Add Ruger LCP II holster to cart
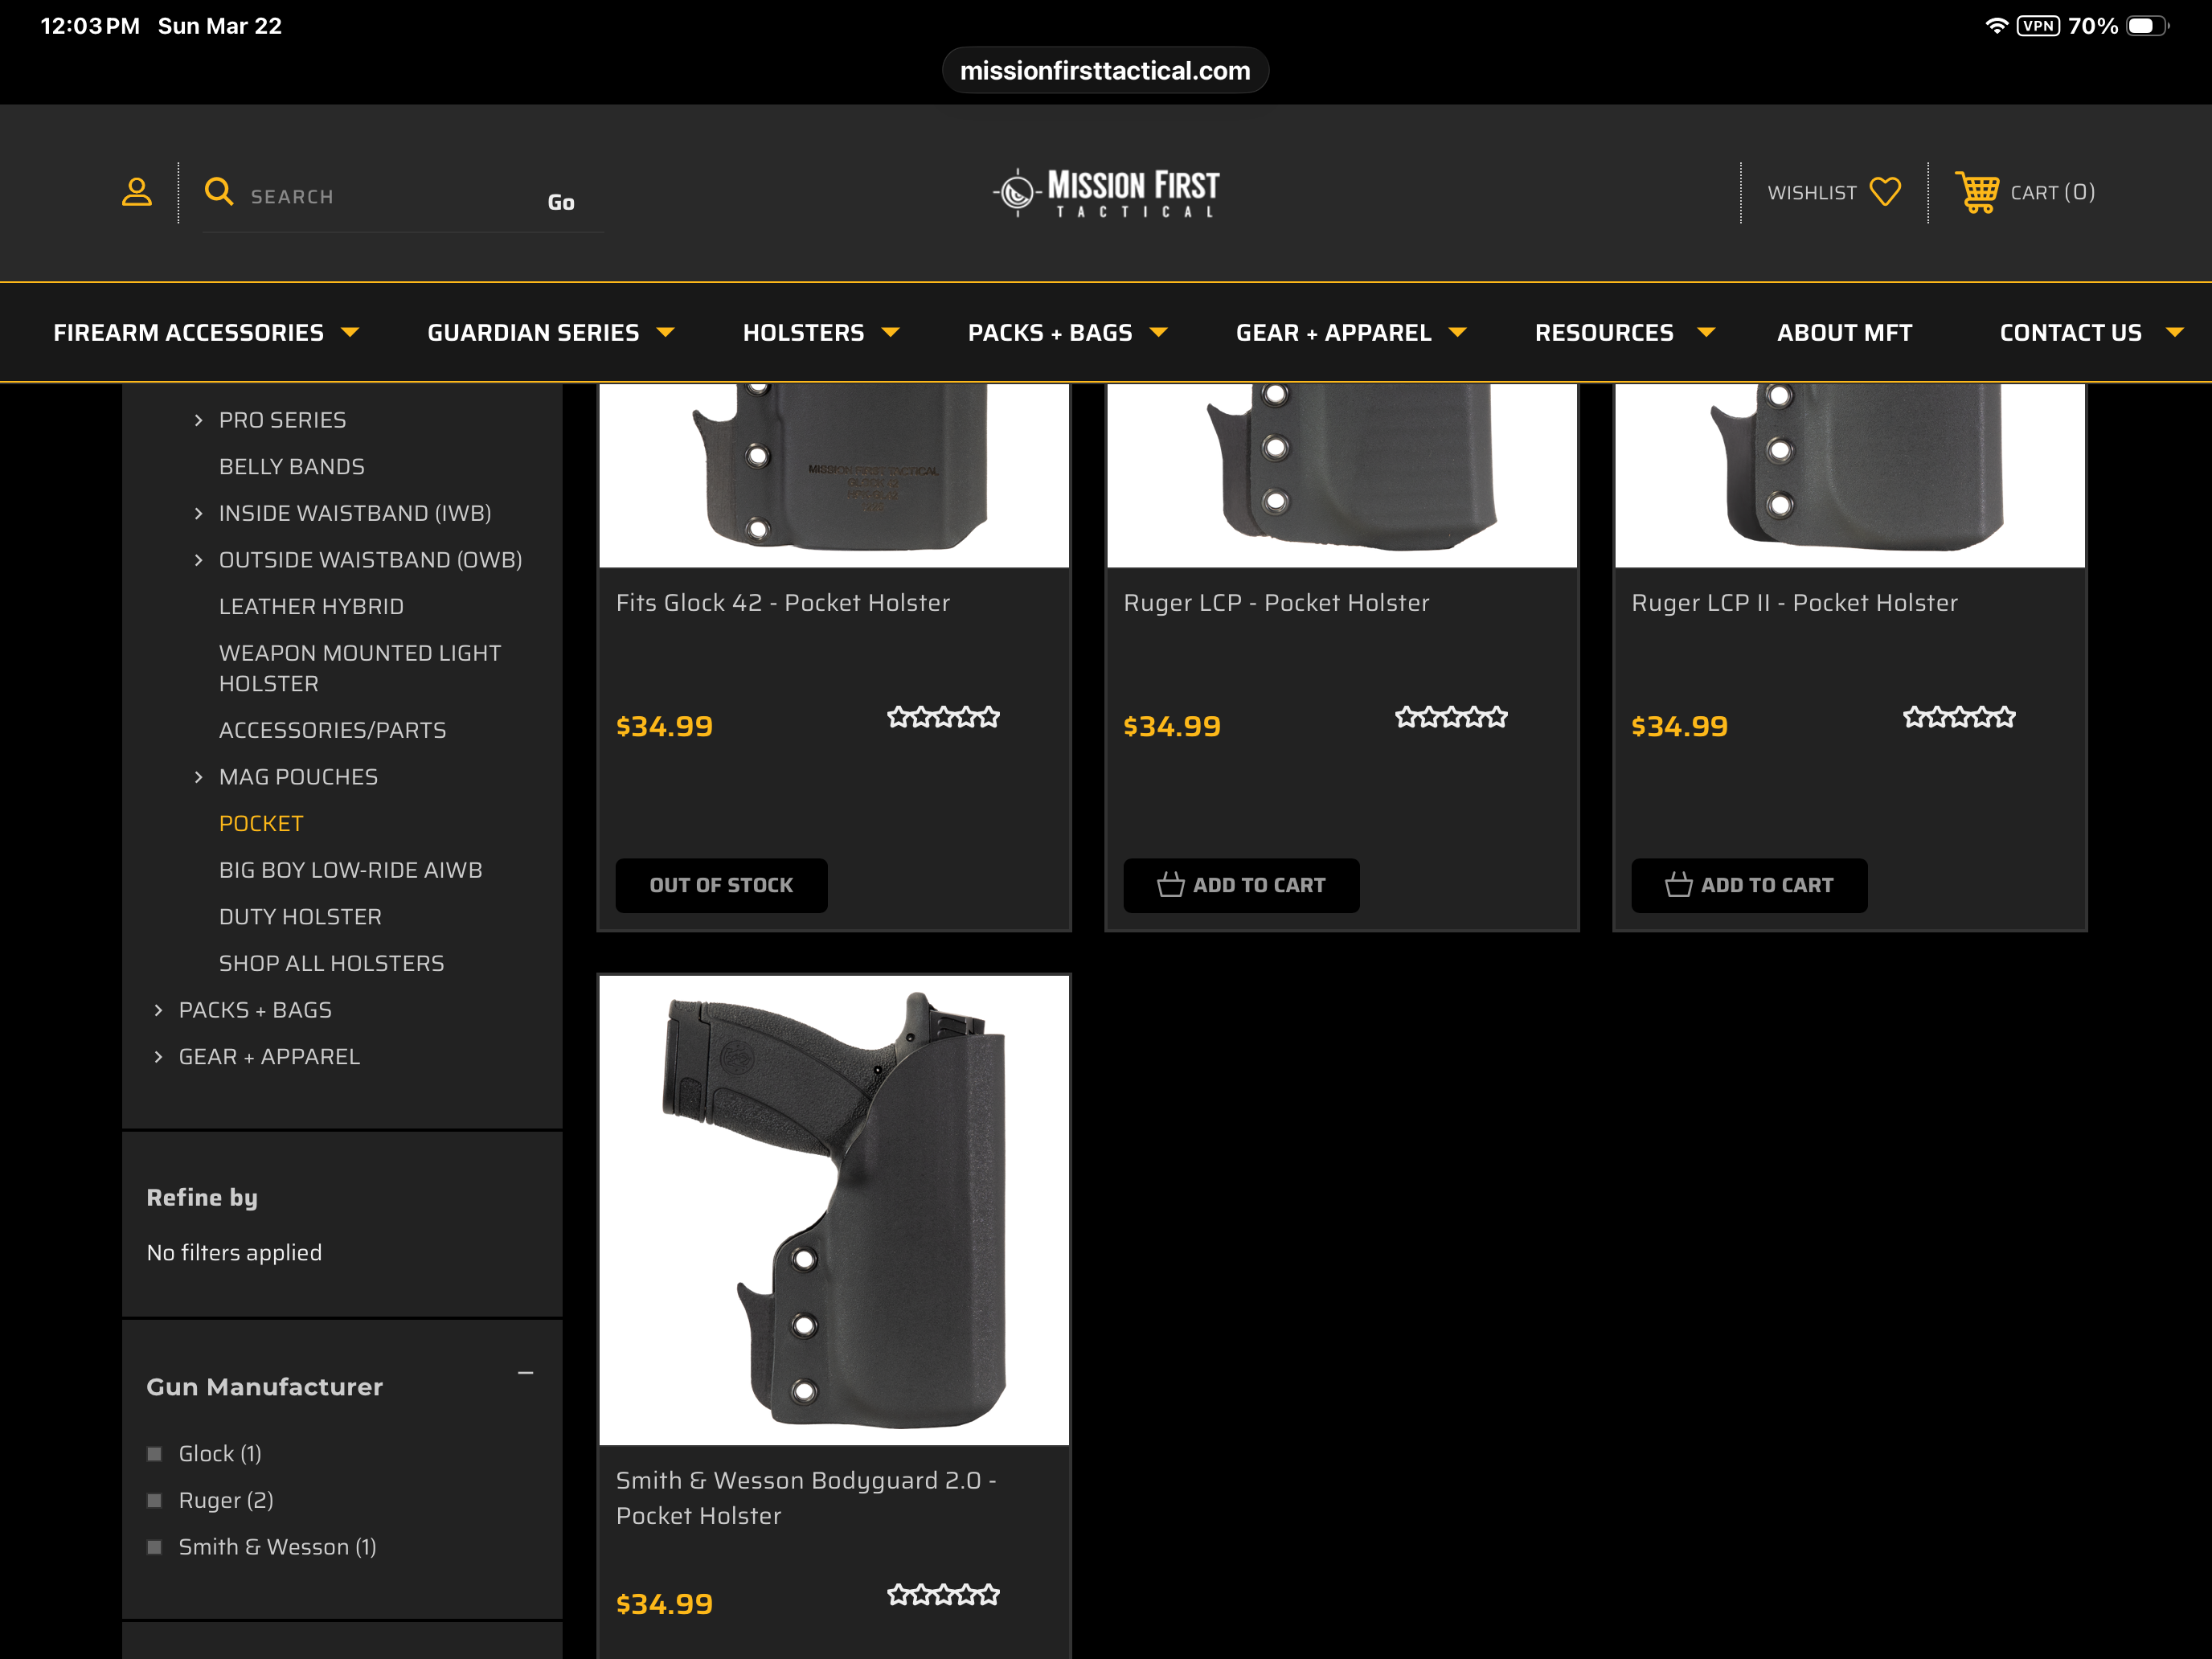 (x=1749, y=885)
